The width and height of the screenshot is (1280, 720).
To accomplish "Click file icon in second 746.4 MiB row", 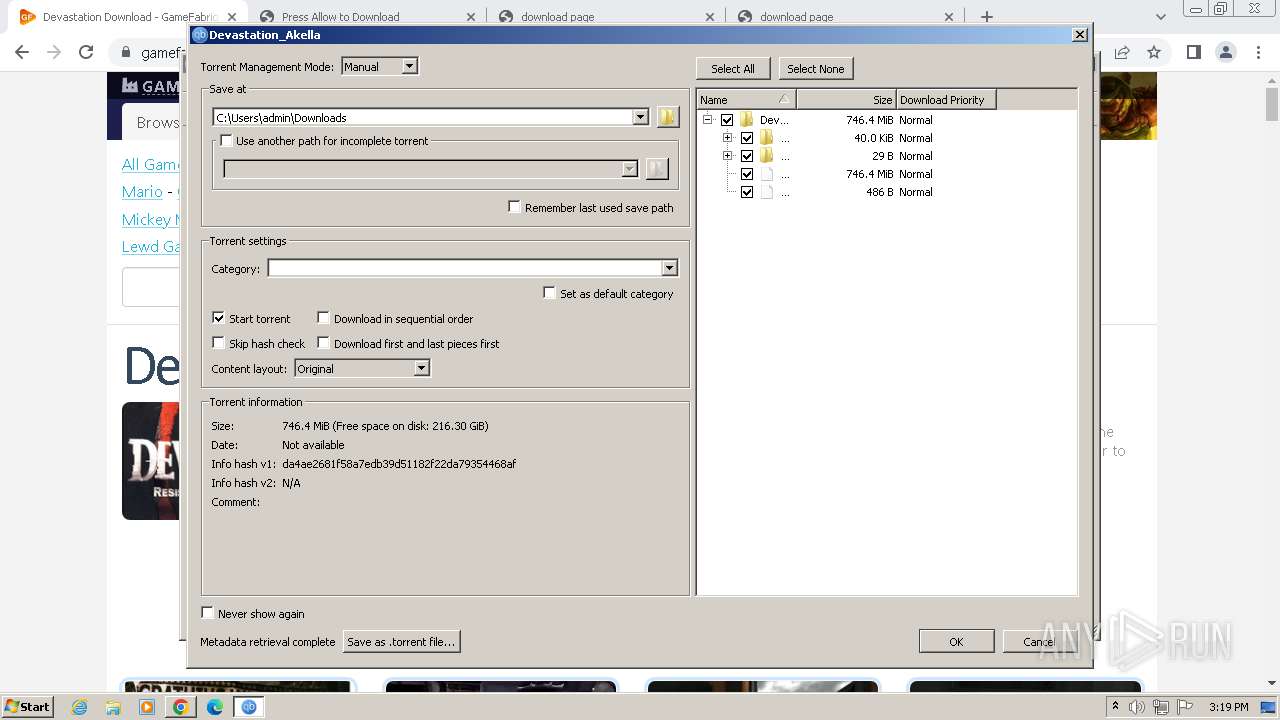I will 766,174.
